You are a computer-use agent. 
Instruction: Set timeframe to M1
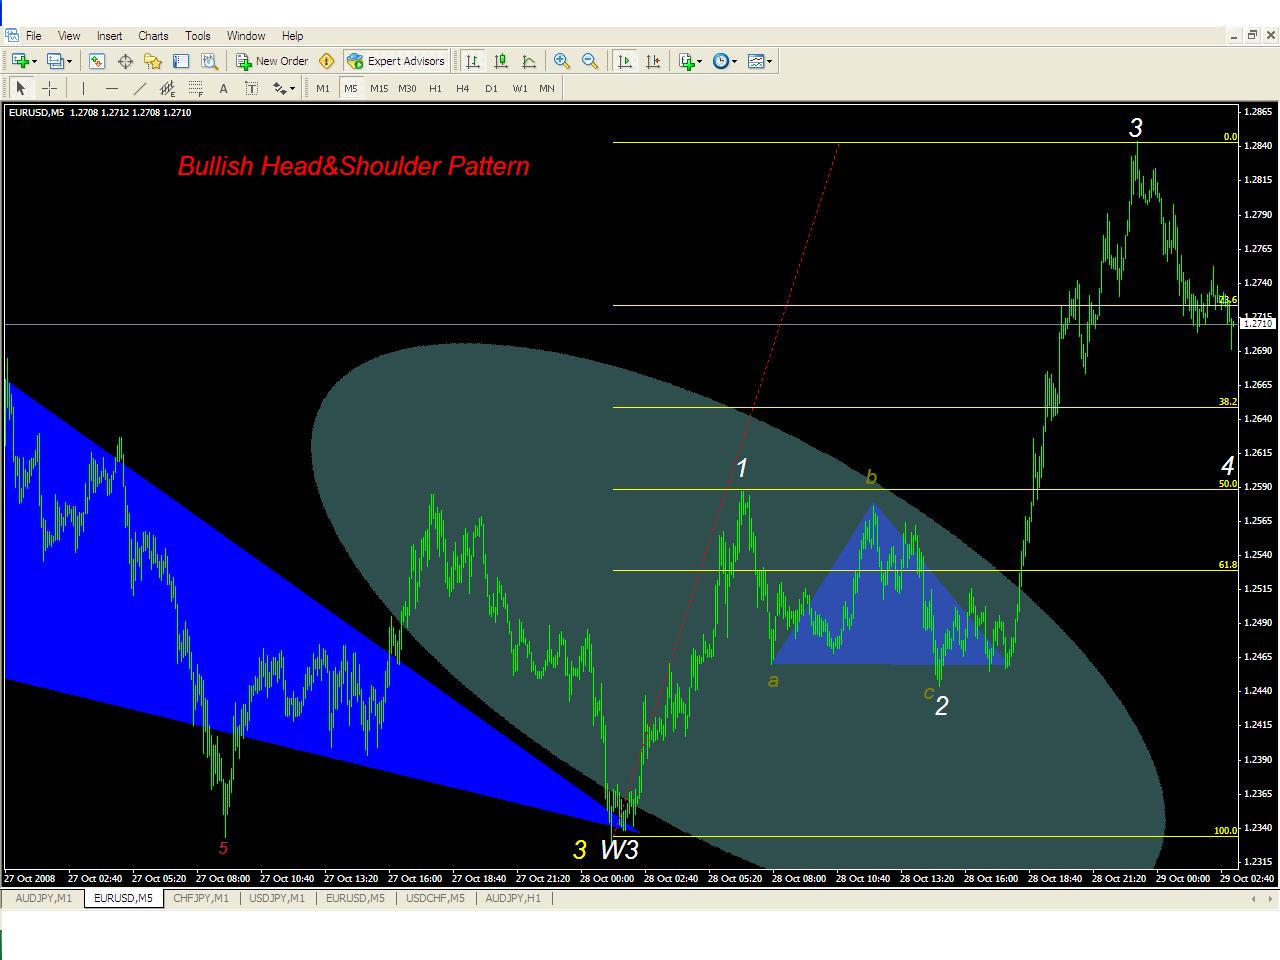click(x=323, y=88)
